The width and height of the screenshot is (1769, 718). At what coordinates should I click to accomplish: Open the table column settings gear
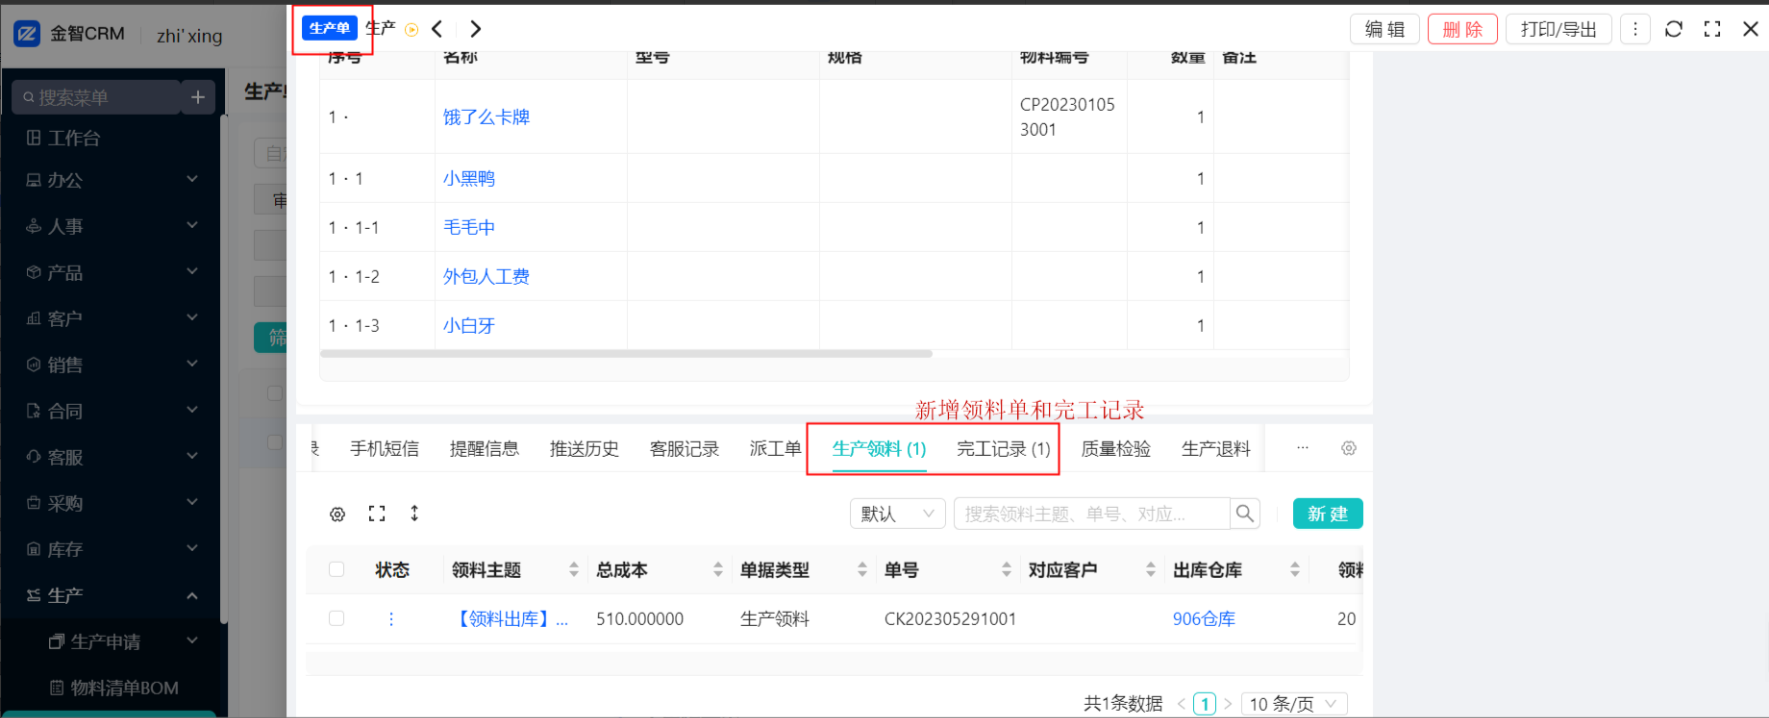[x=337, y=514]
